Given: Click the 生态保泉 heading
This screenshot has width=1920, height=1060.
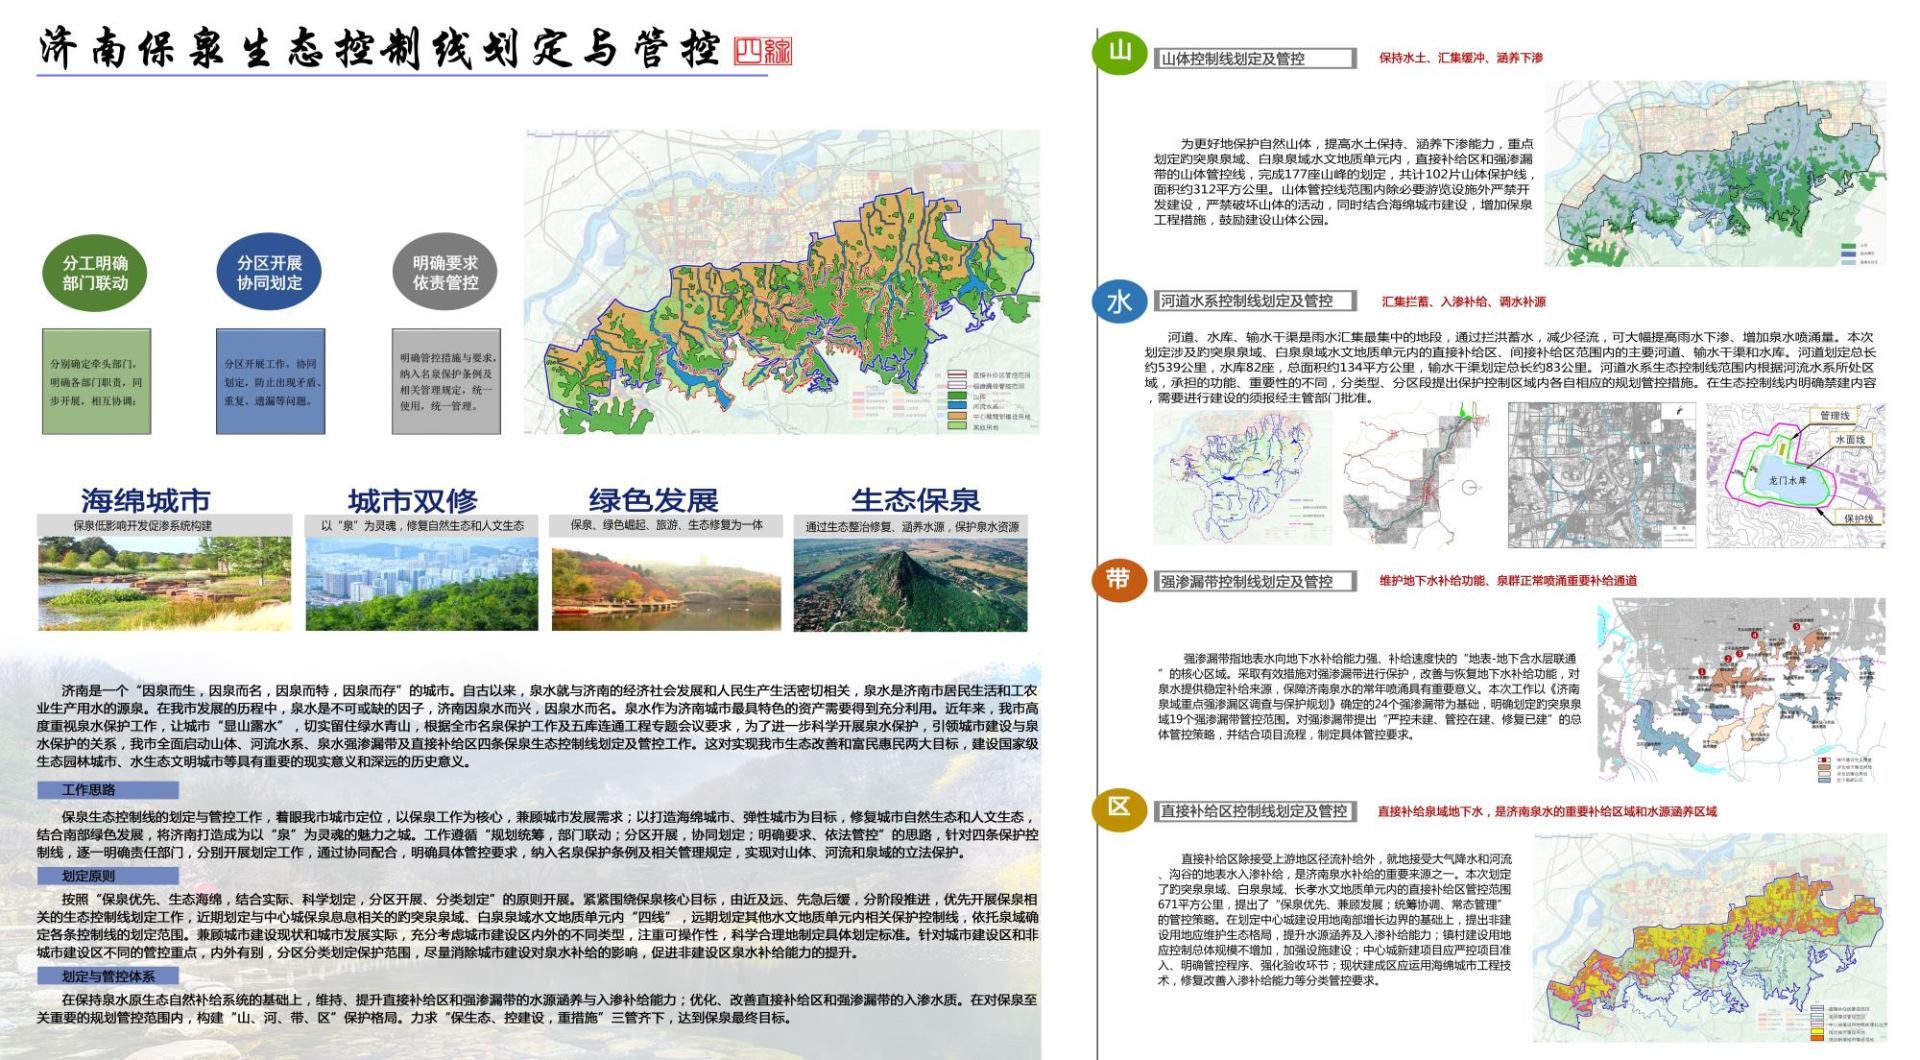Looking at the screenshot, I should [x=915, y=500].
